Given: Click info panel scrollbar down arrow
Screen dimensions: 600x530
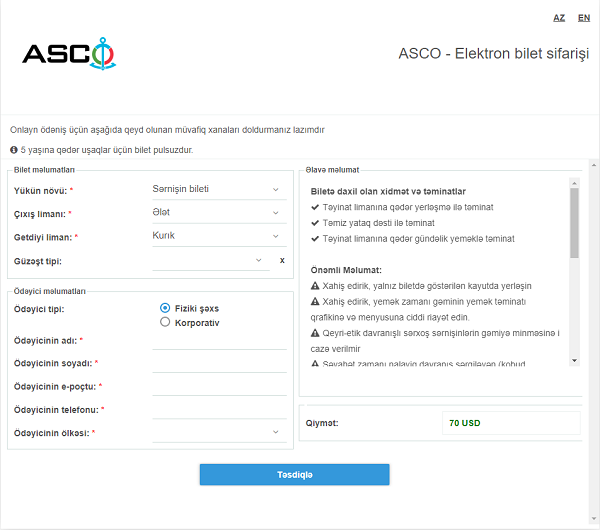Looking at the screenshot, I should (x=574, y=360).
